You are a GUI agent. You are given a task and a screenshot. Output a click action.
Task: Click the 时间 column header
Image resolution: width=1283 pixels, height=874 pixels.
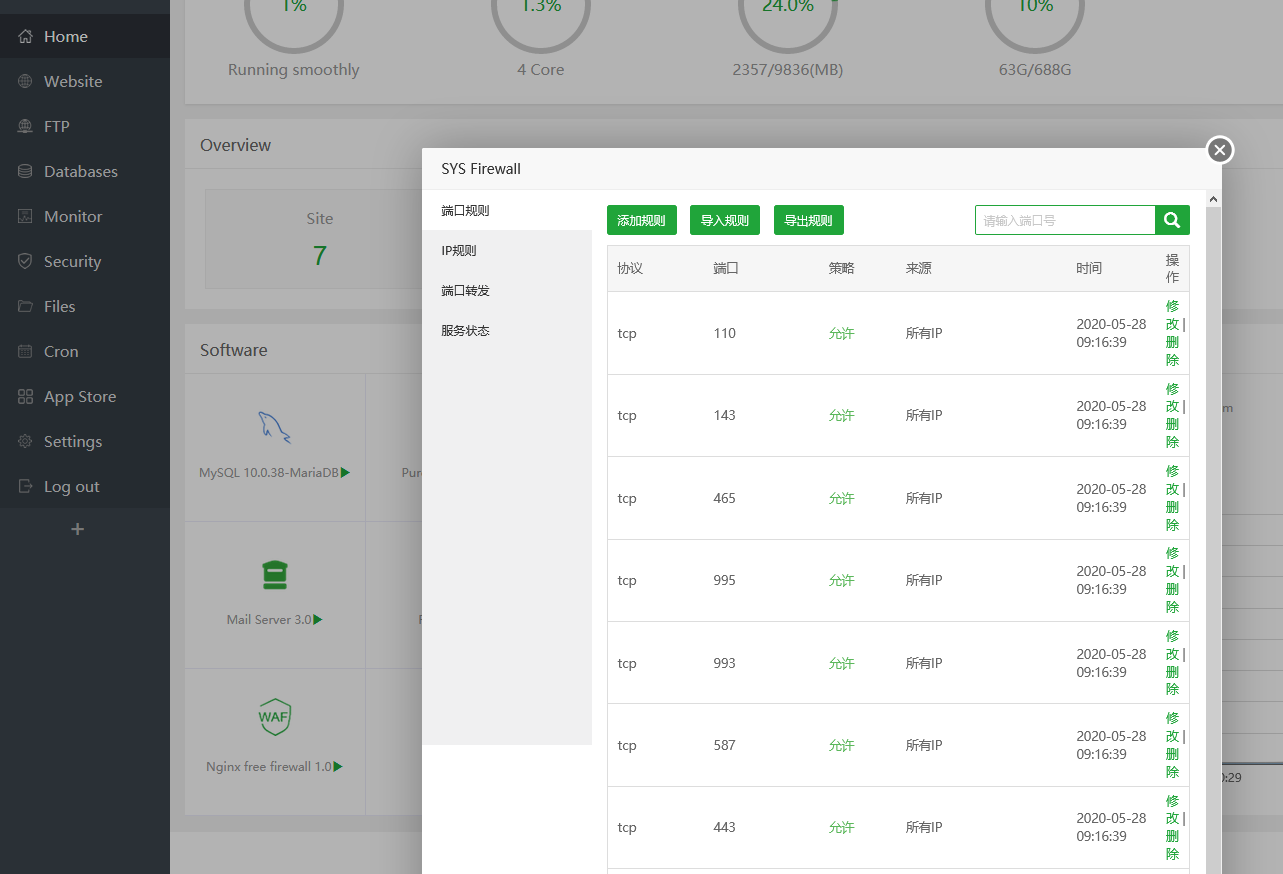click(1089, 268)
